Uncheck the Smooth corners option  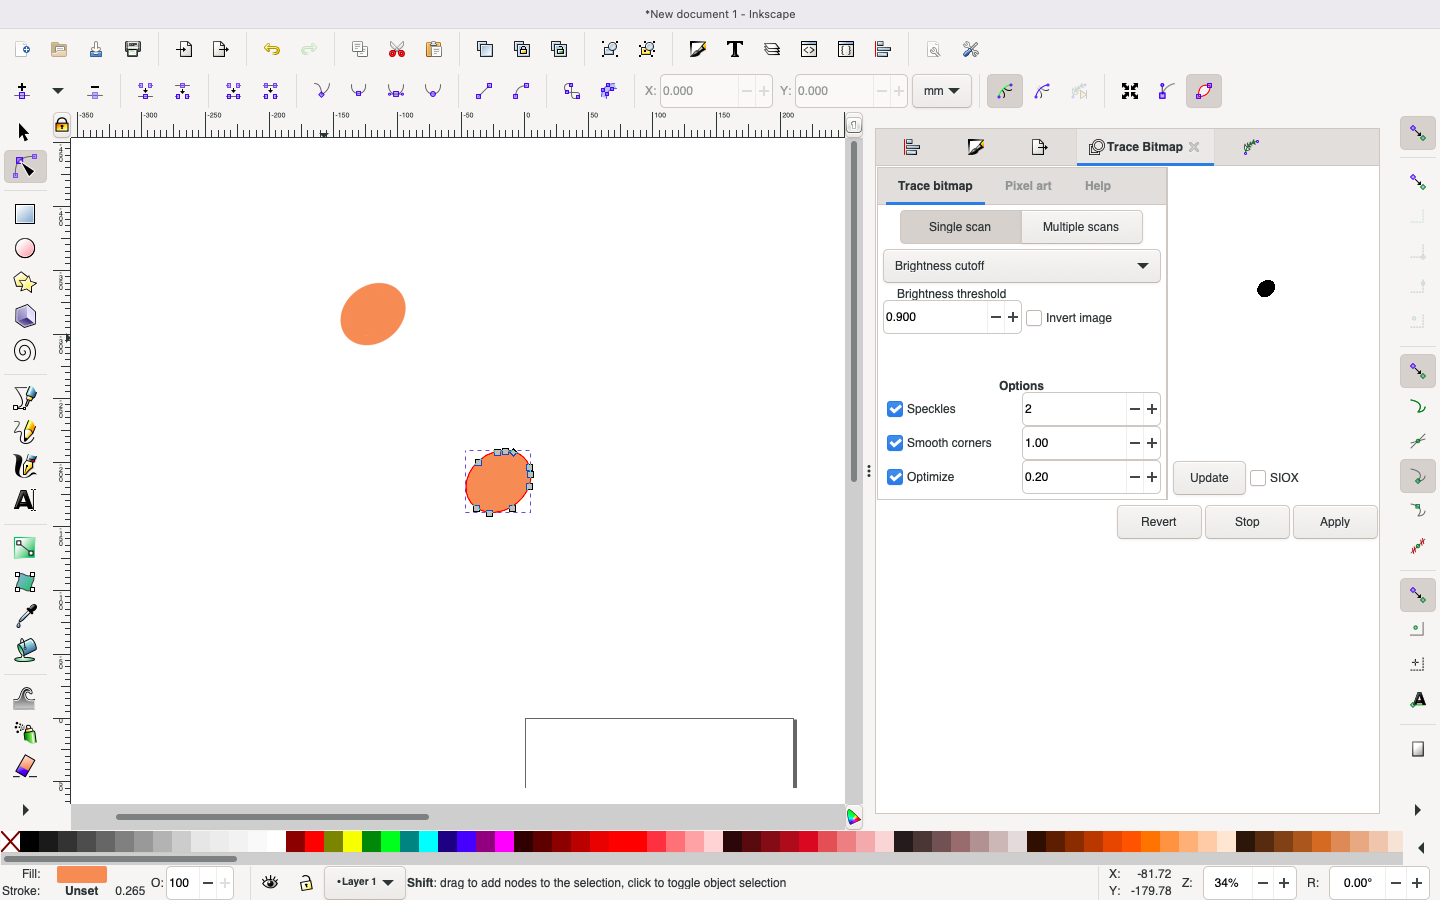click(x=895, y=443)
